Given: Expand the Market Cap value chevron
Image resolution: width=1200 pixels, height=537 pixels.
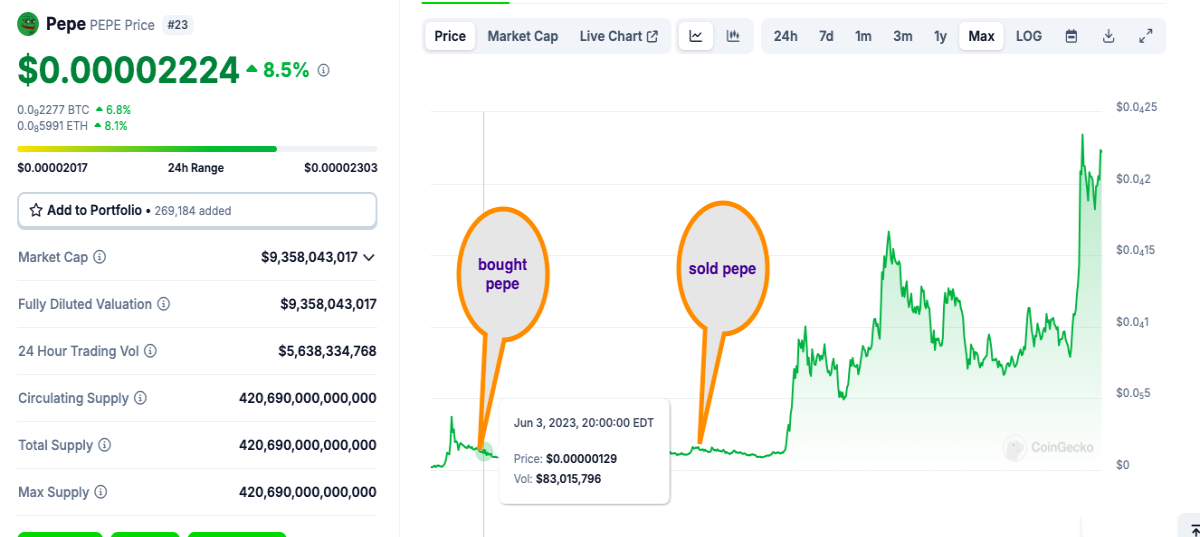Looking at the screenshot, I should point(369,258).
